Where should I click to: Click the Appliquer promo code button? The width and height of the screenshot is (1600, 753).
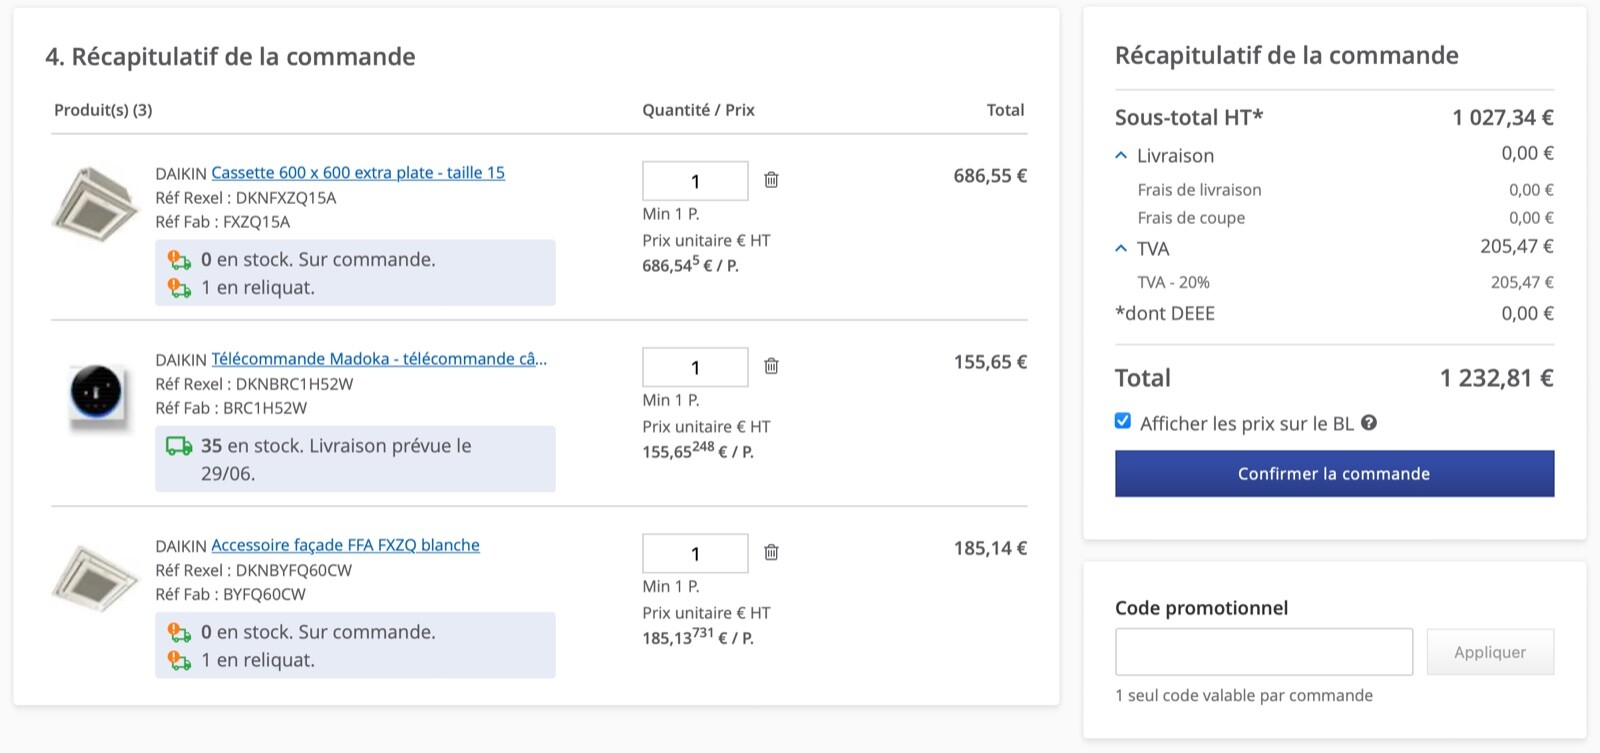(x=1490, y=652)
